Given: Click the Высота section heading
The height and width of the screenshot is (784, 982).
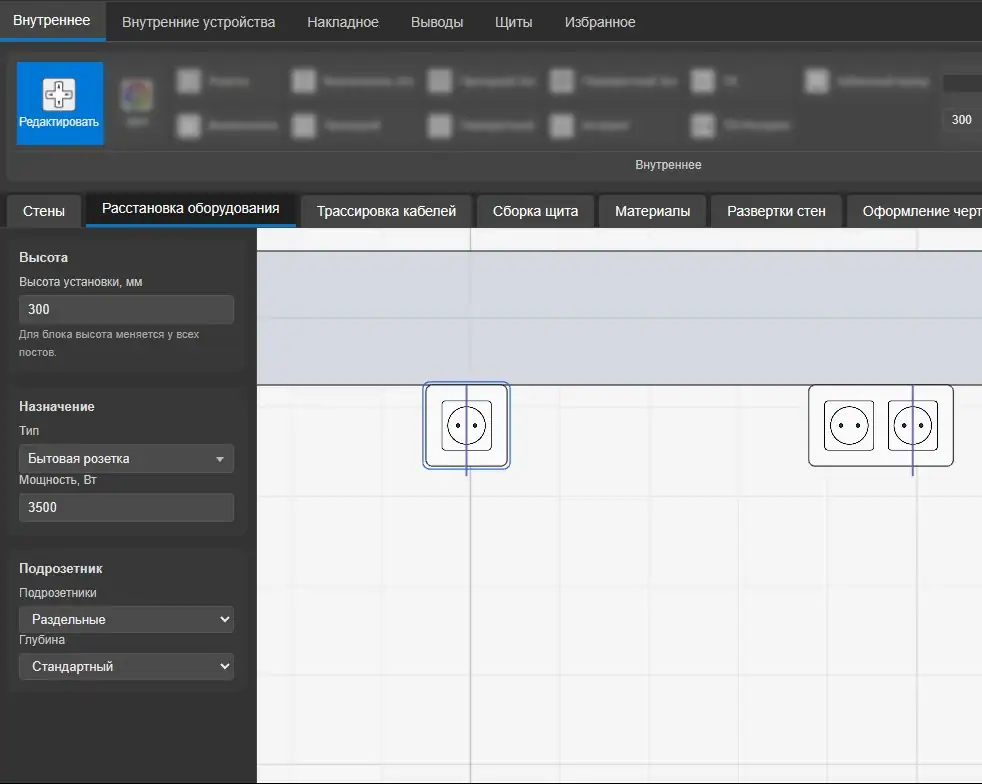Looking at the screenshot, I should click(43, 257).
